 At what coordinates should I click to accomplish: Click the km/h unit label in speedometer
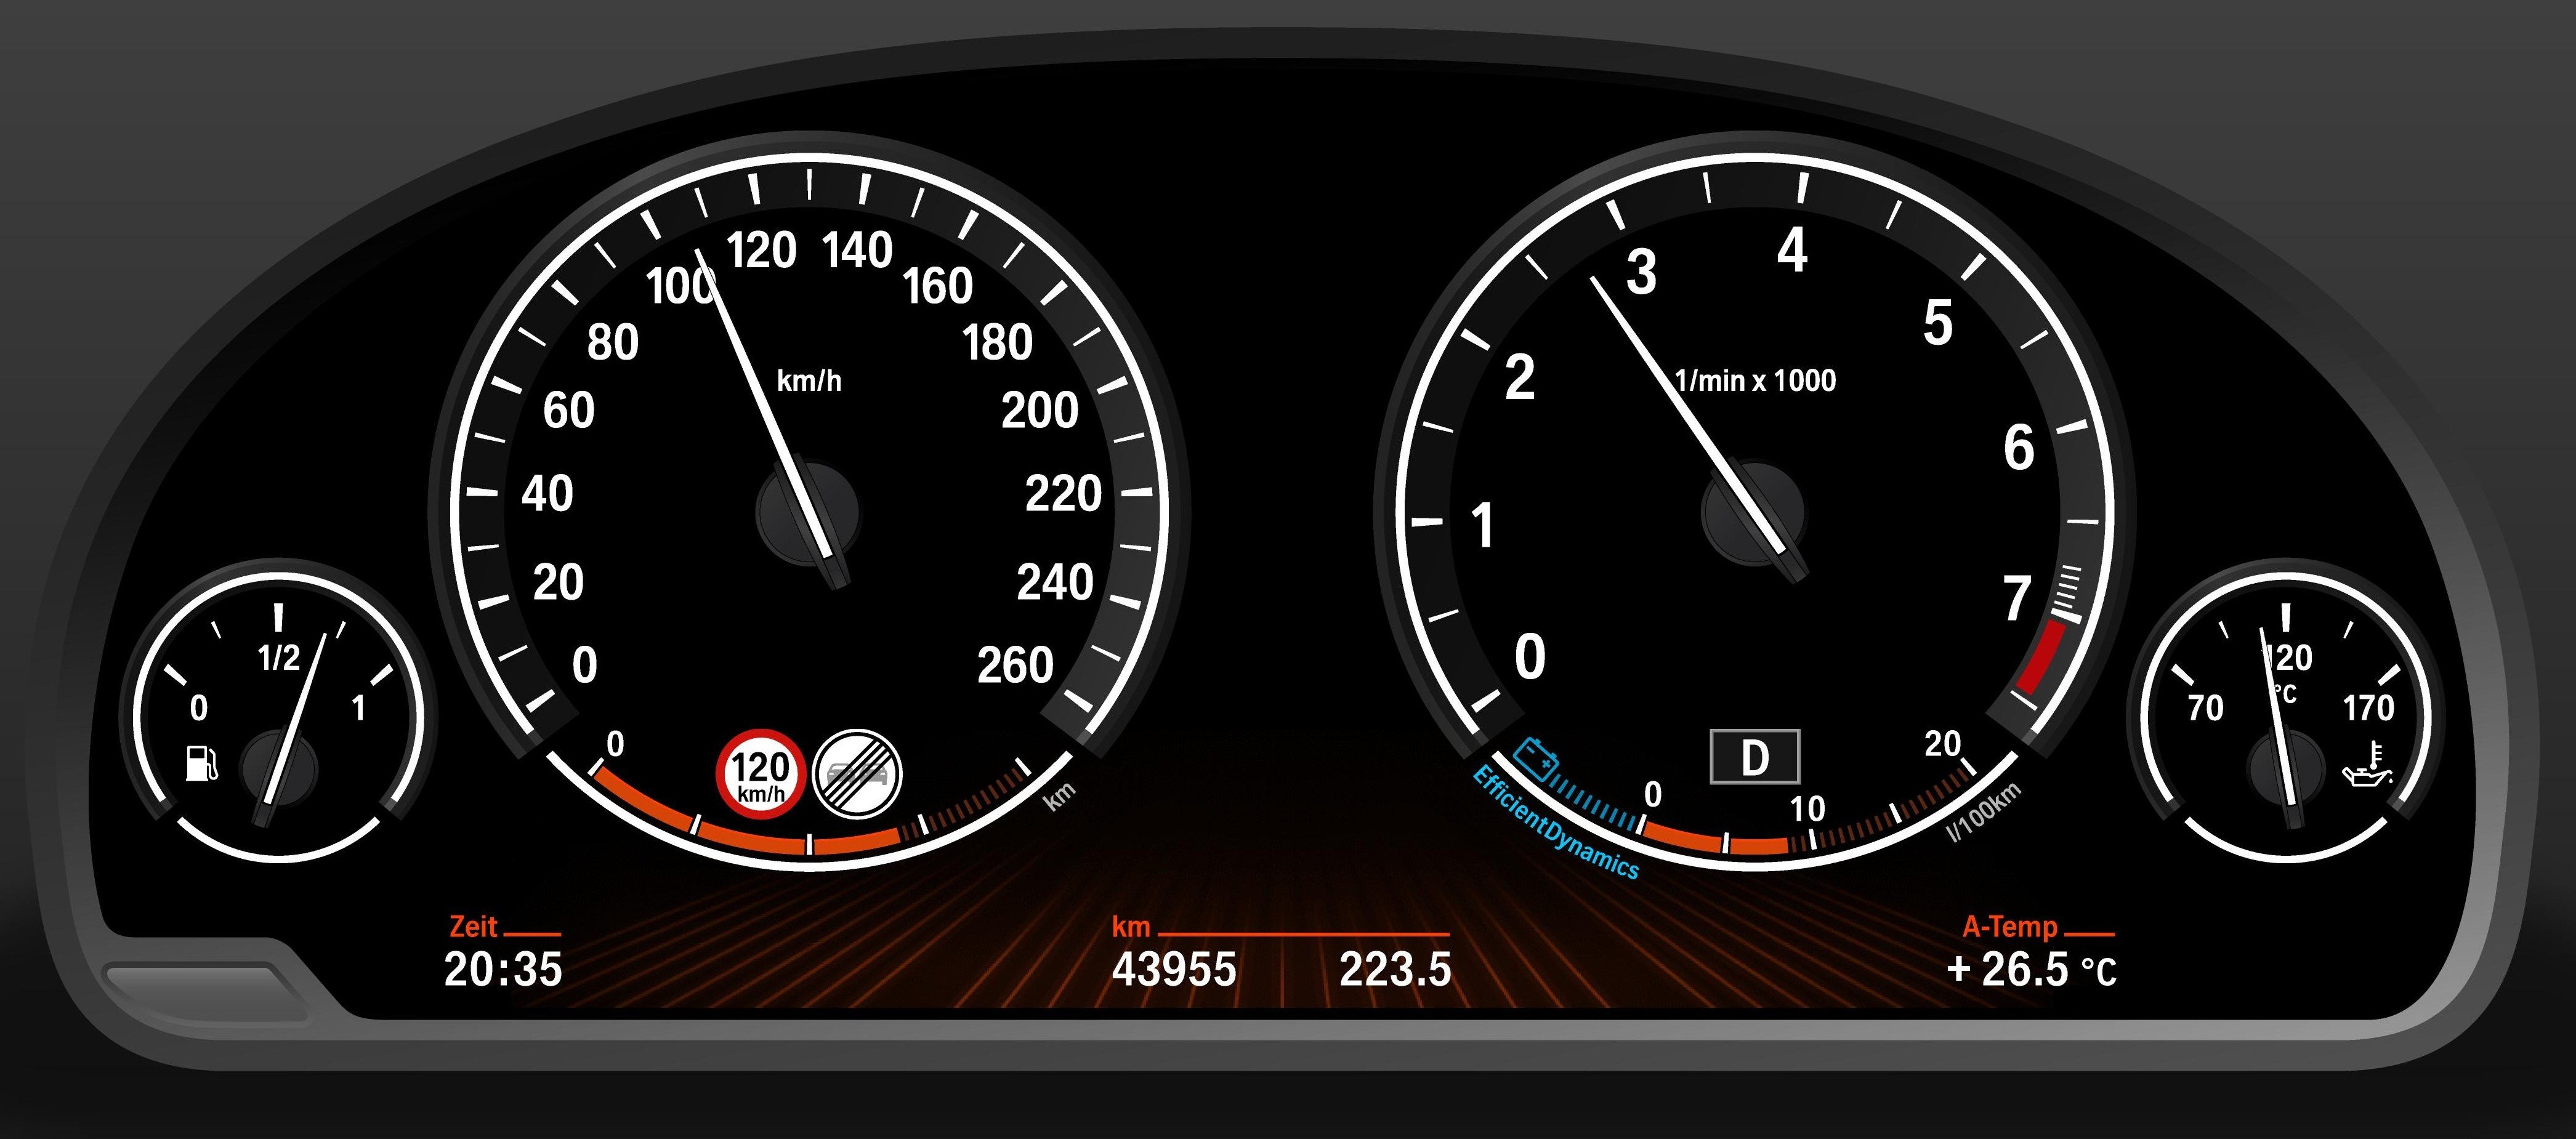tap(809, 381)
